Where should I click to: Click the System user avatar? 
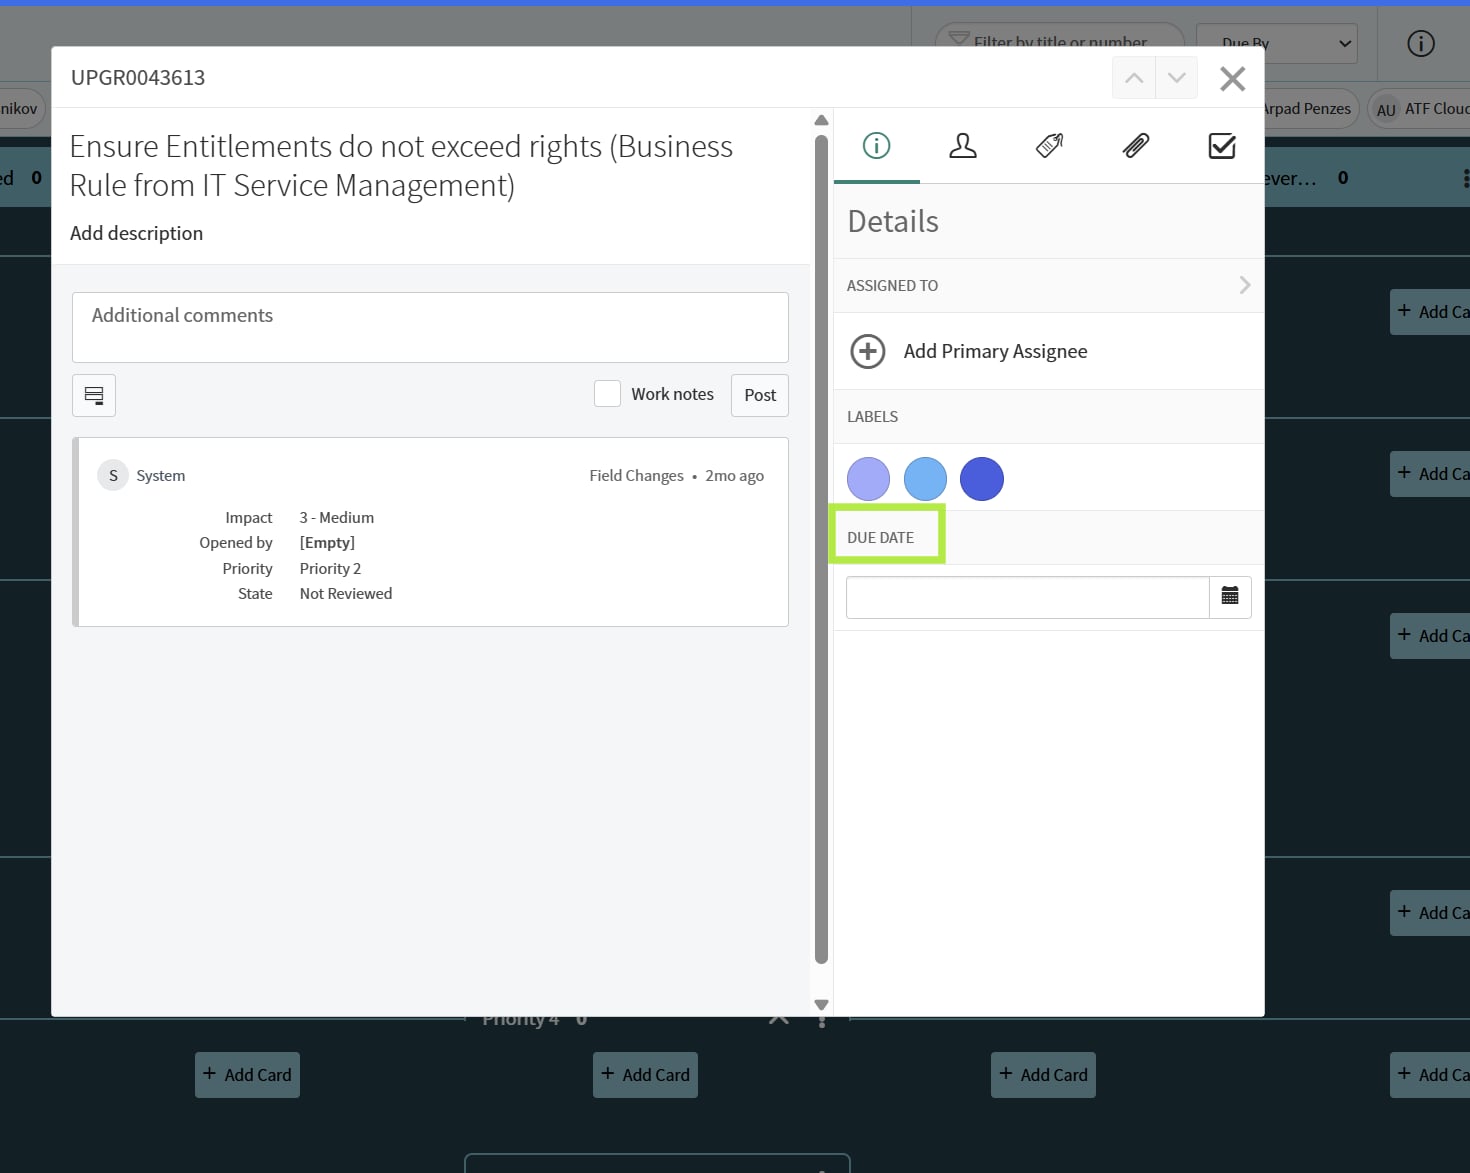[113, 475]
